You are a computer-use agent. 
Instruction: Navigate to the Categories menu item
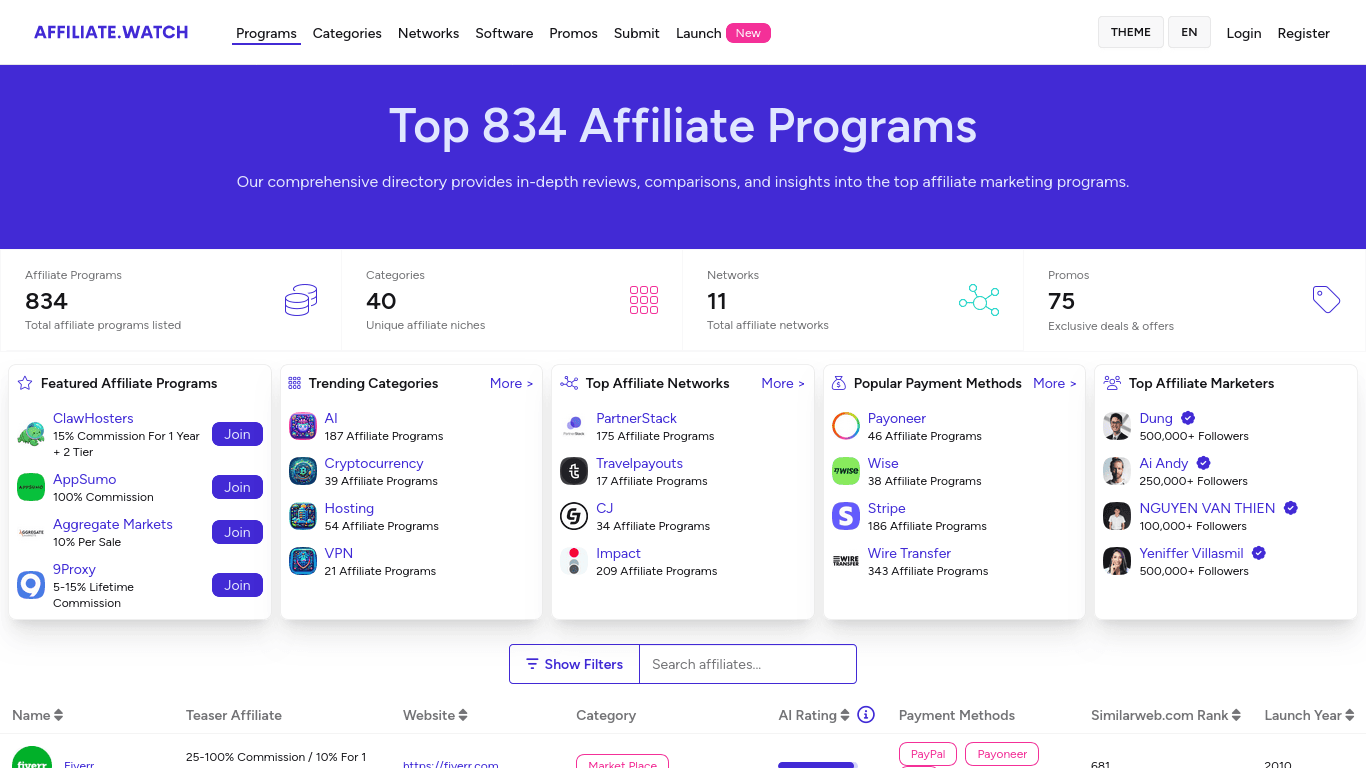(x=347, y=33)
